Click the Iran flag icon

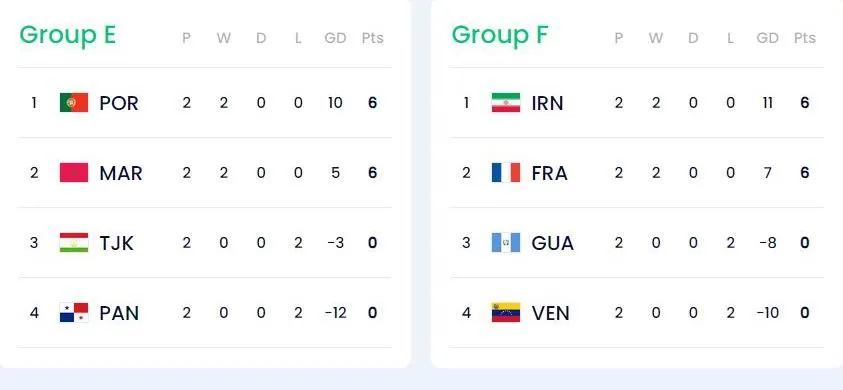tap(506, 102)
